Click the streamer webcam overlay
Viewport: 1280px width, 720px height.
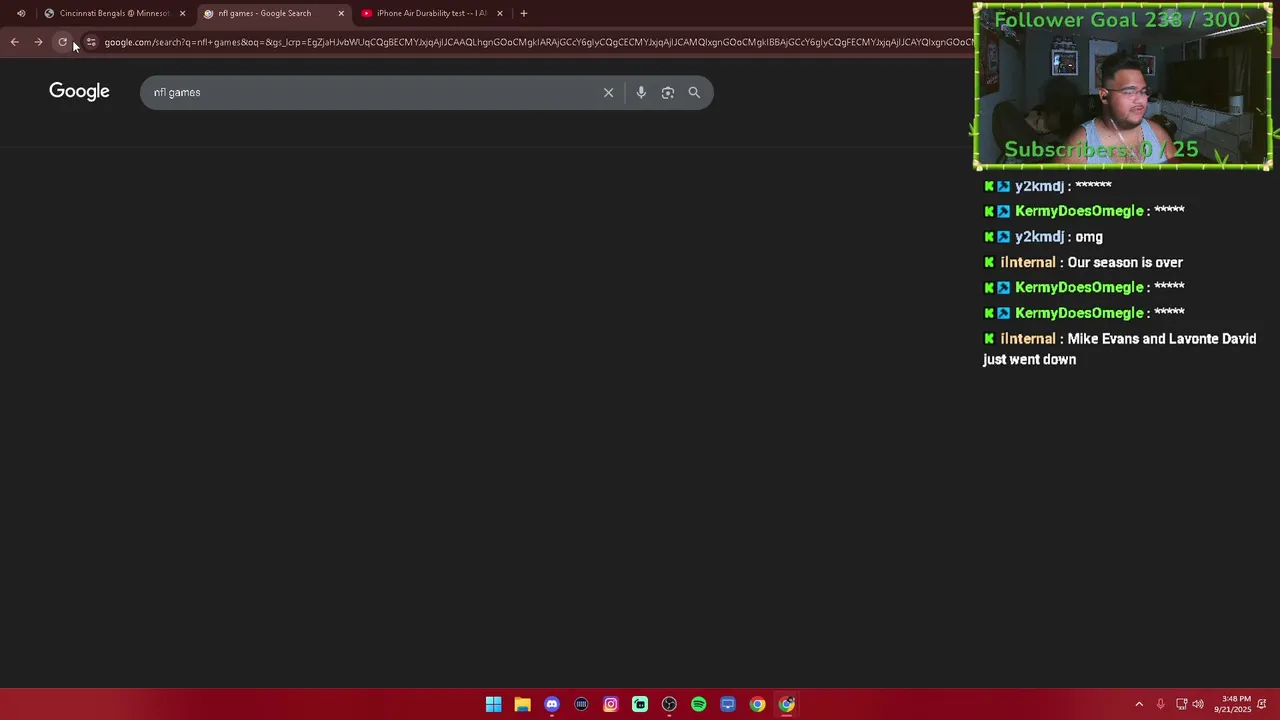click(x=1122, y=86)
